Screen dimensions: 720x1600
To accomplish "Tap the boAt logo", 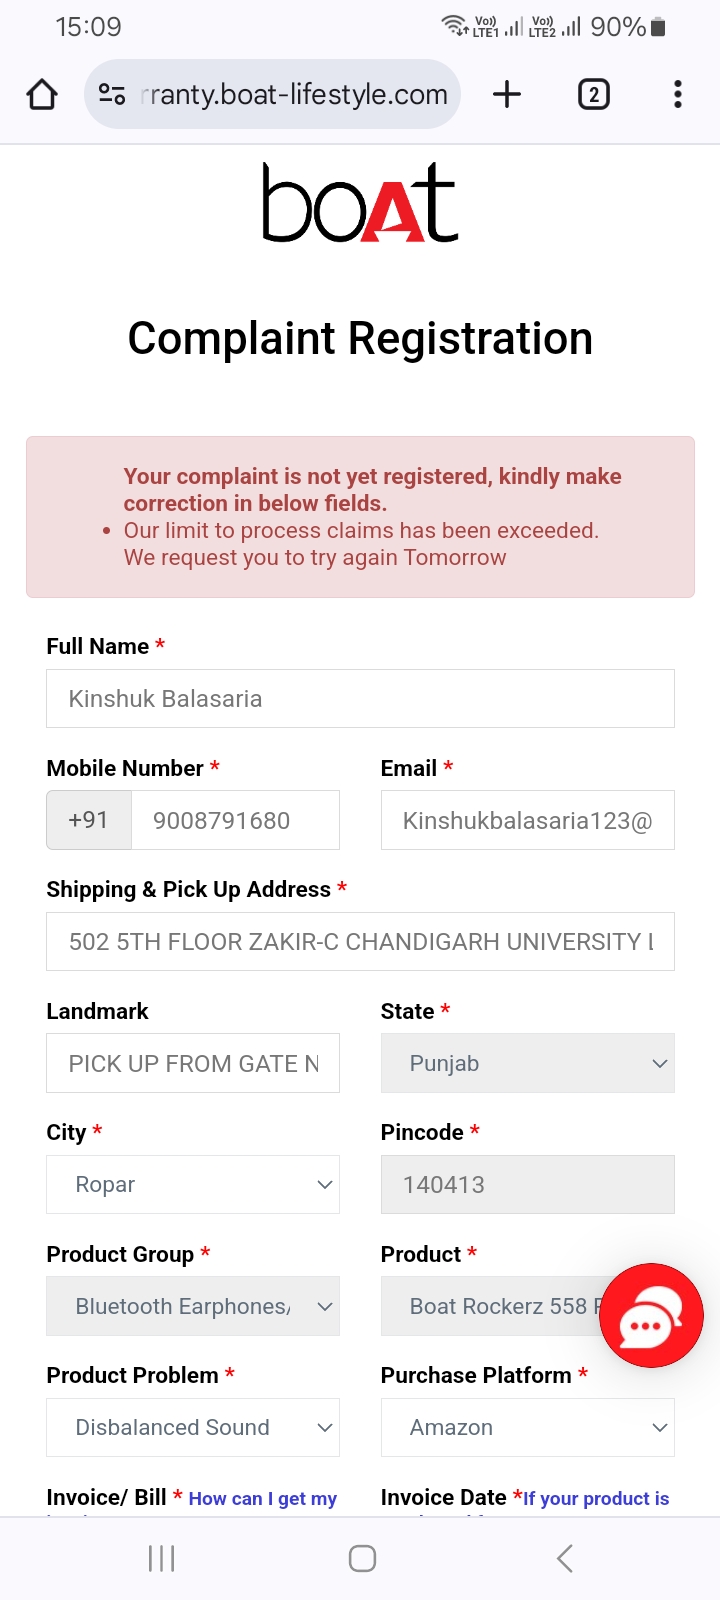I will tap(360, 204).
